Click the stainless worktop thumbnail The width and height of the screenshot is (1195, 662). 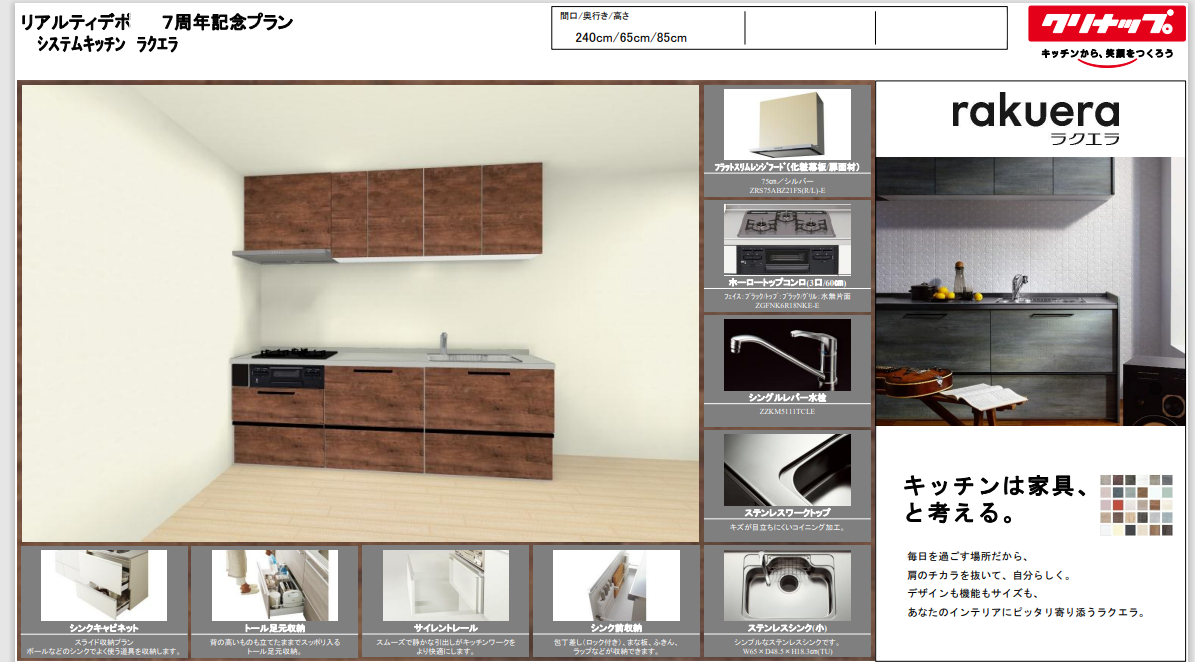(787, 468)
